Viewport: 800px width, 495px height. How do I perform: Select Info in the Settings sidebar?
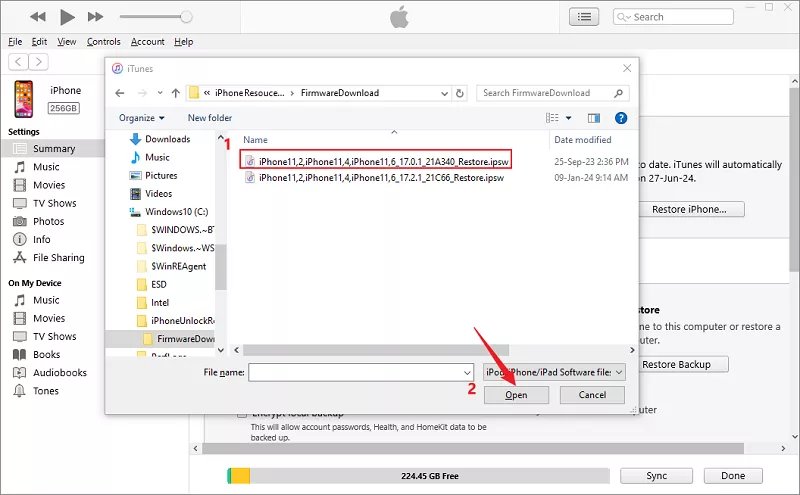point(41,239)
